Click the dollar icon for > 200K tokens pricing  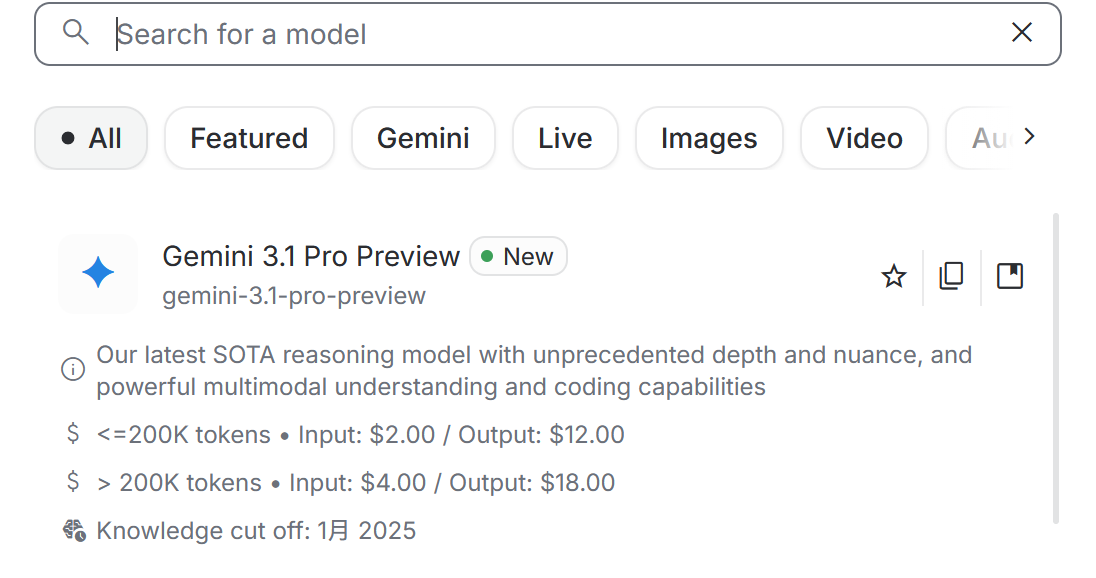point(73,482)
